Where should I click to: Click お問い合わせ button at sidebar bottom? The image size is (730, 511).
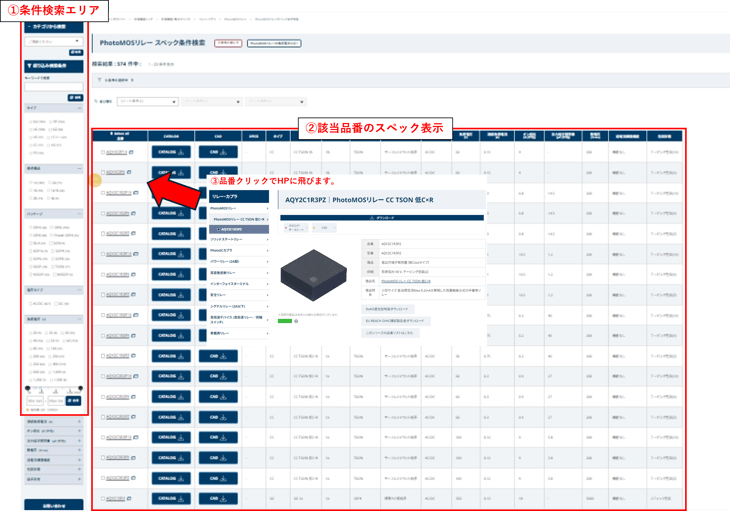[54, 505]
